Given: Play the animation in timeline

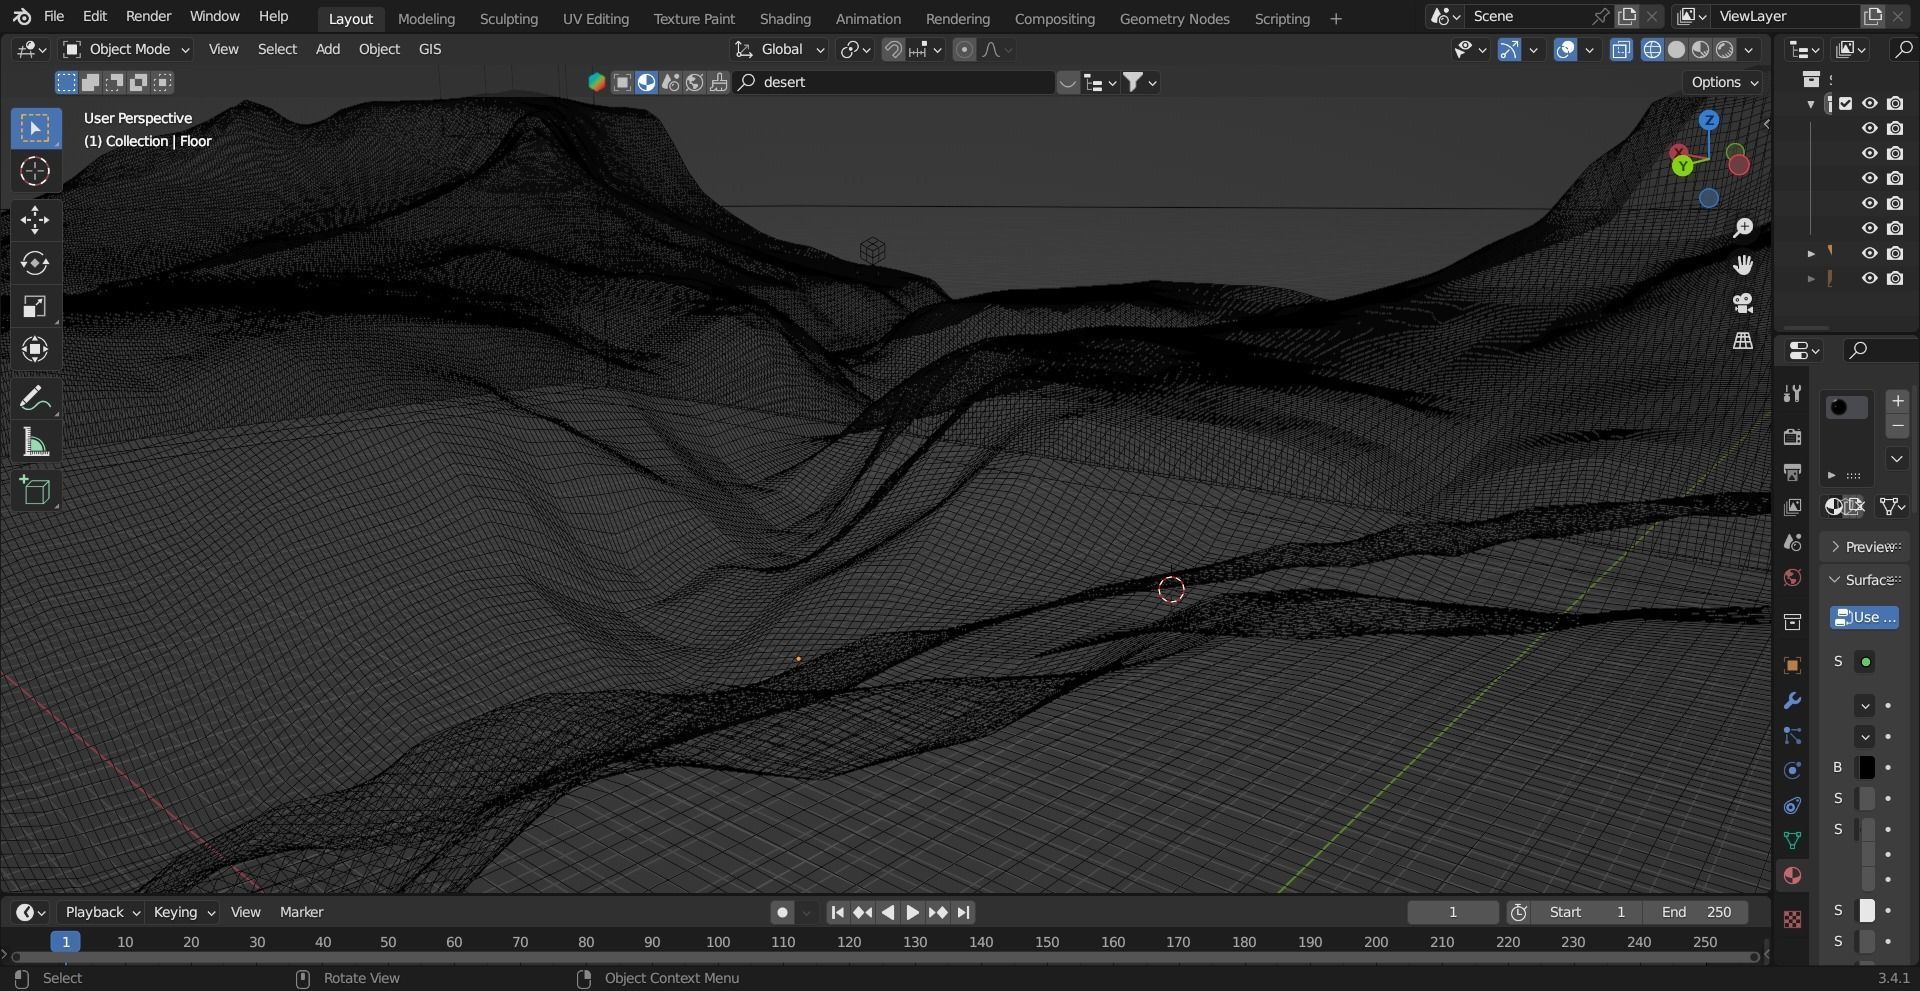Looking at the screenshot, I should 912,912.
